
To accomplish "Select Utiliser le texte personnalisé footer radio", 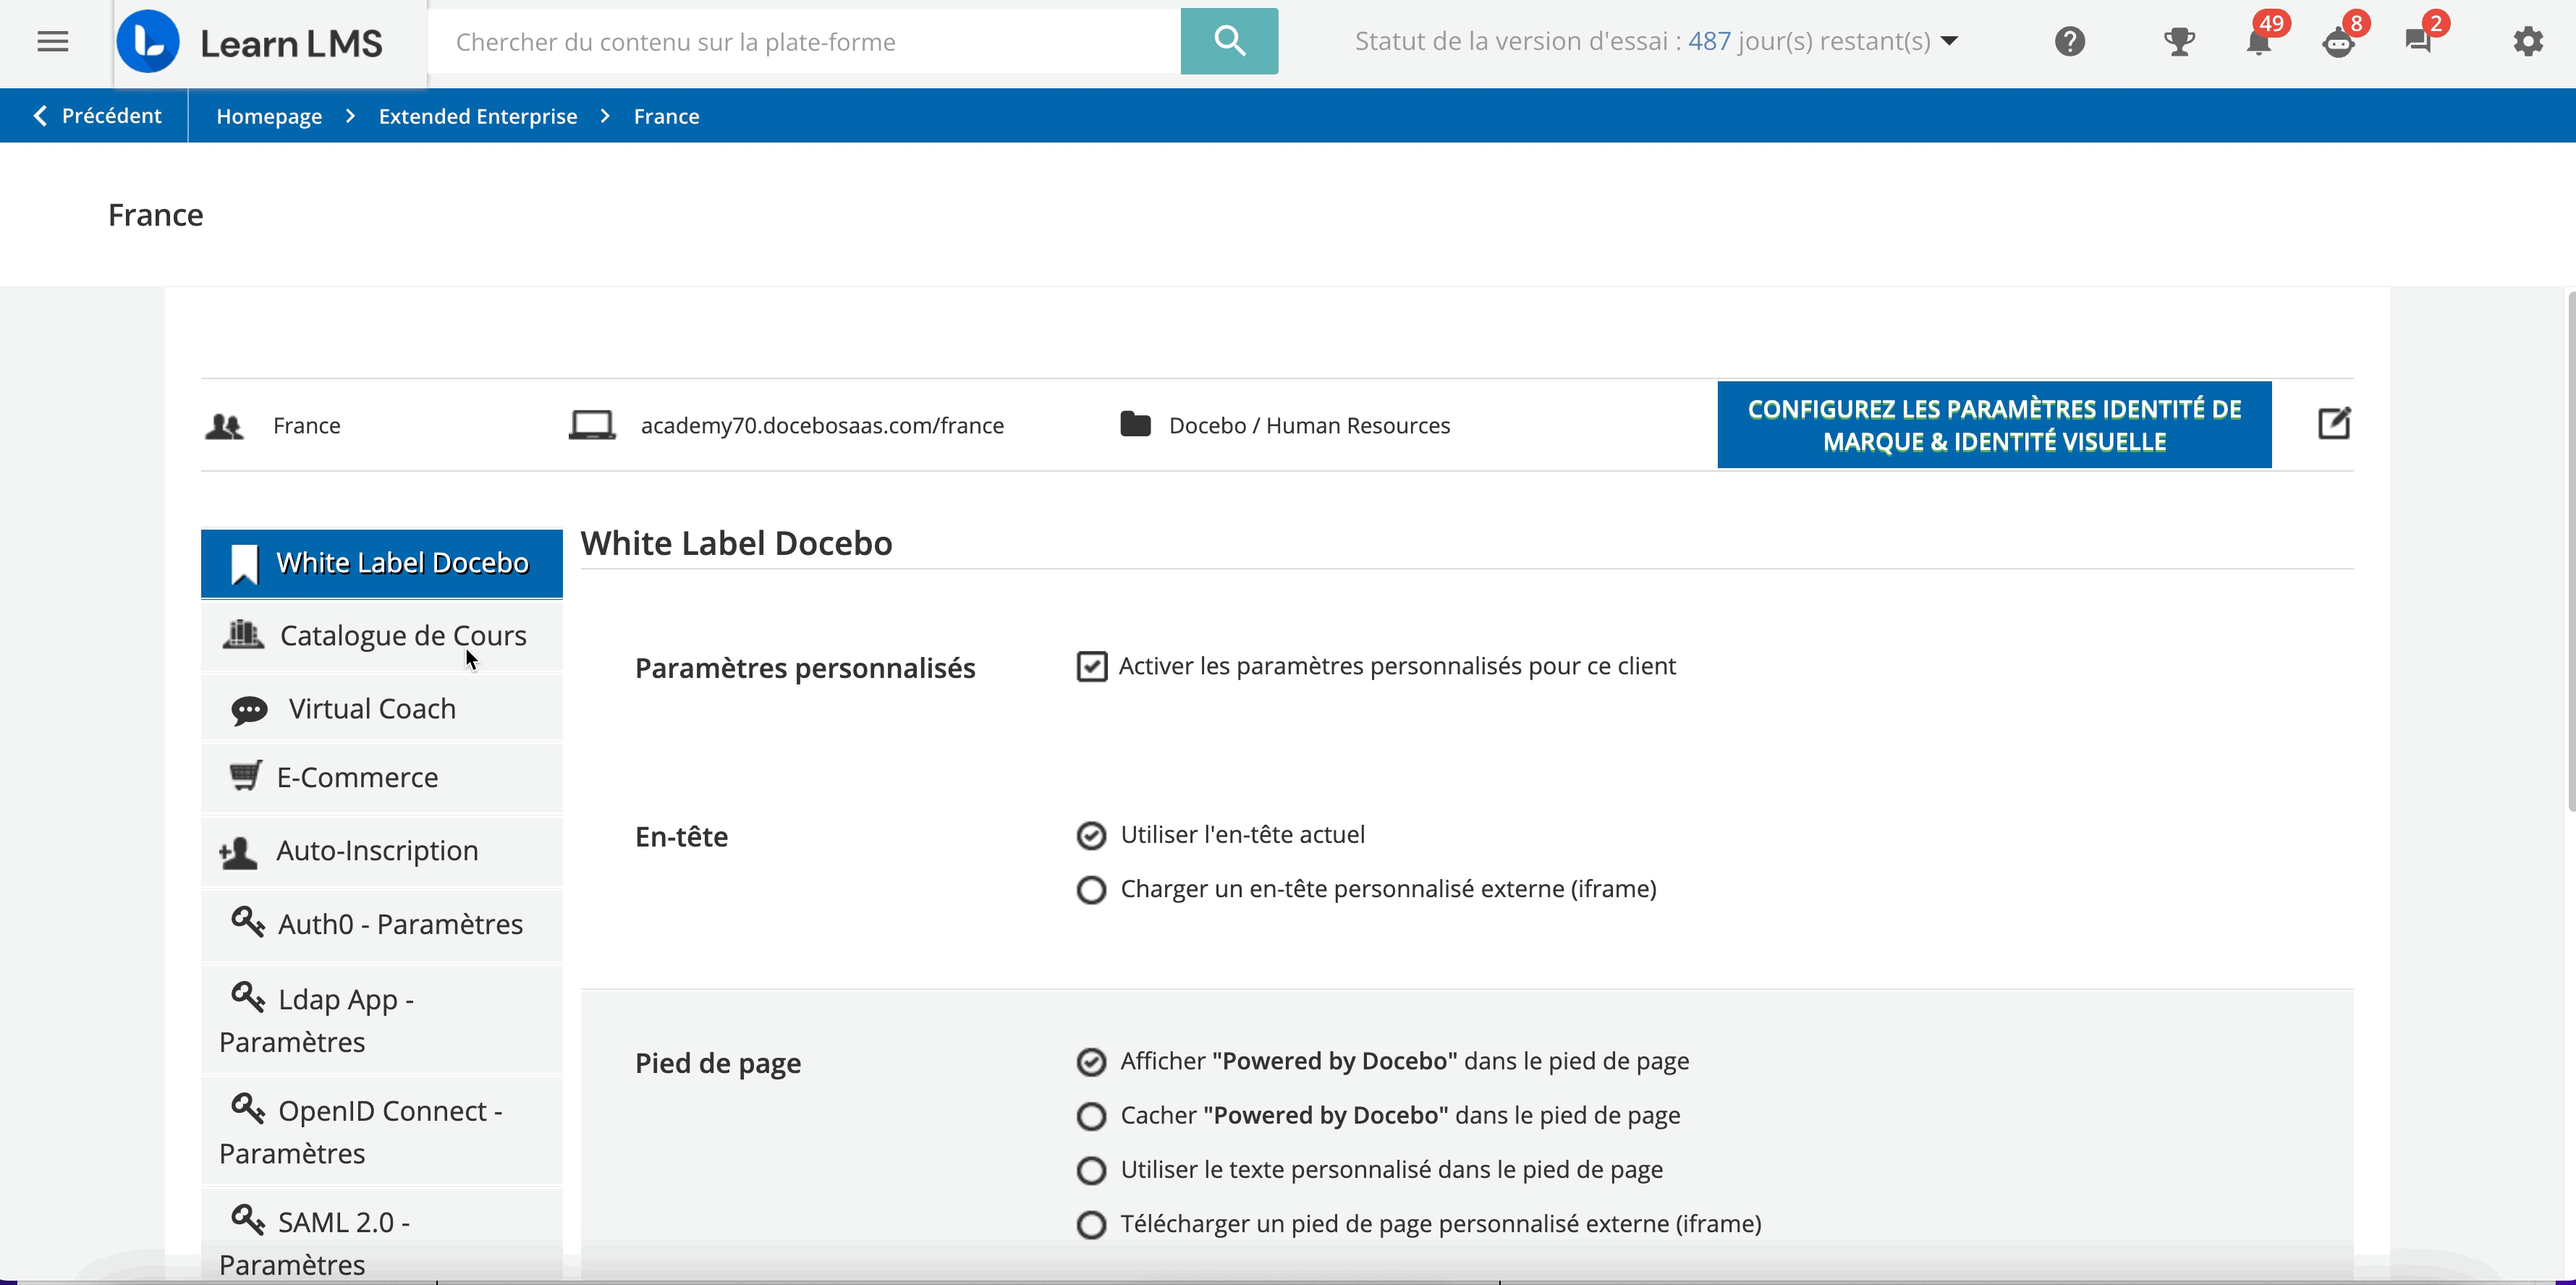I will click(1091, 1170).
